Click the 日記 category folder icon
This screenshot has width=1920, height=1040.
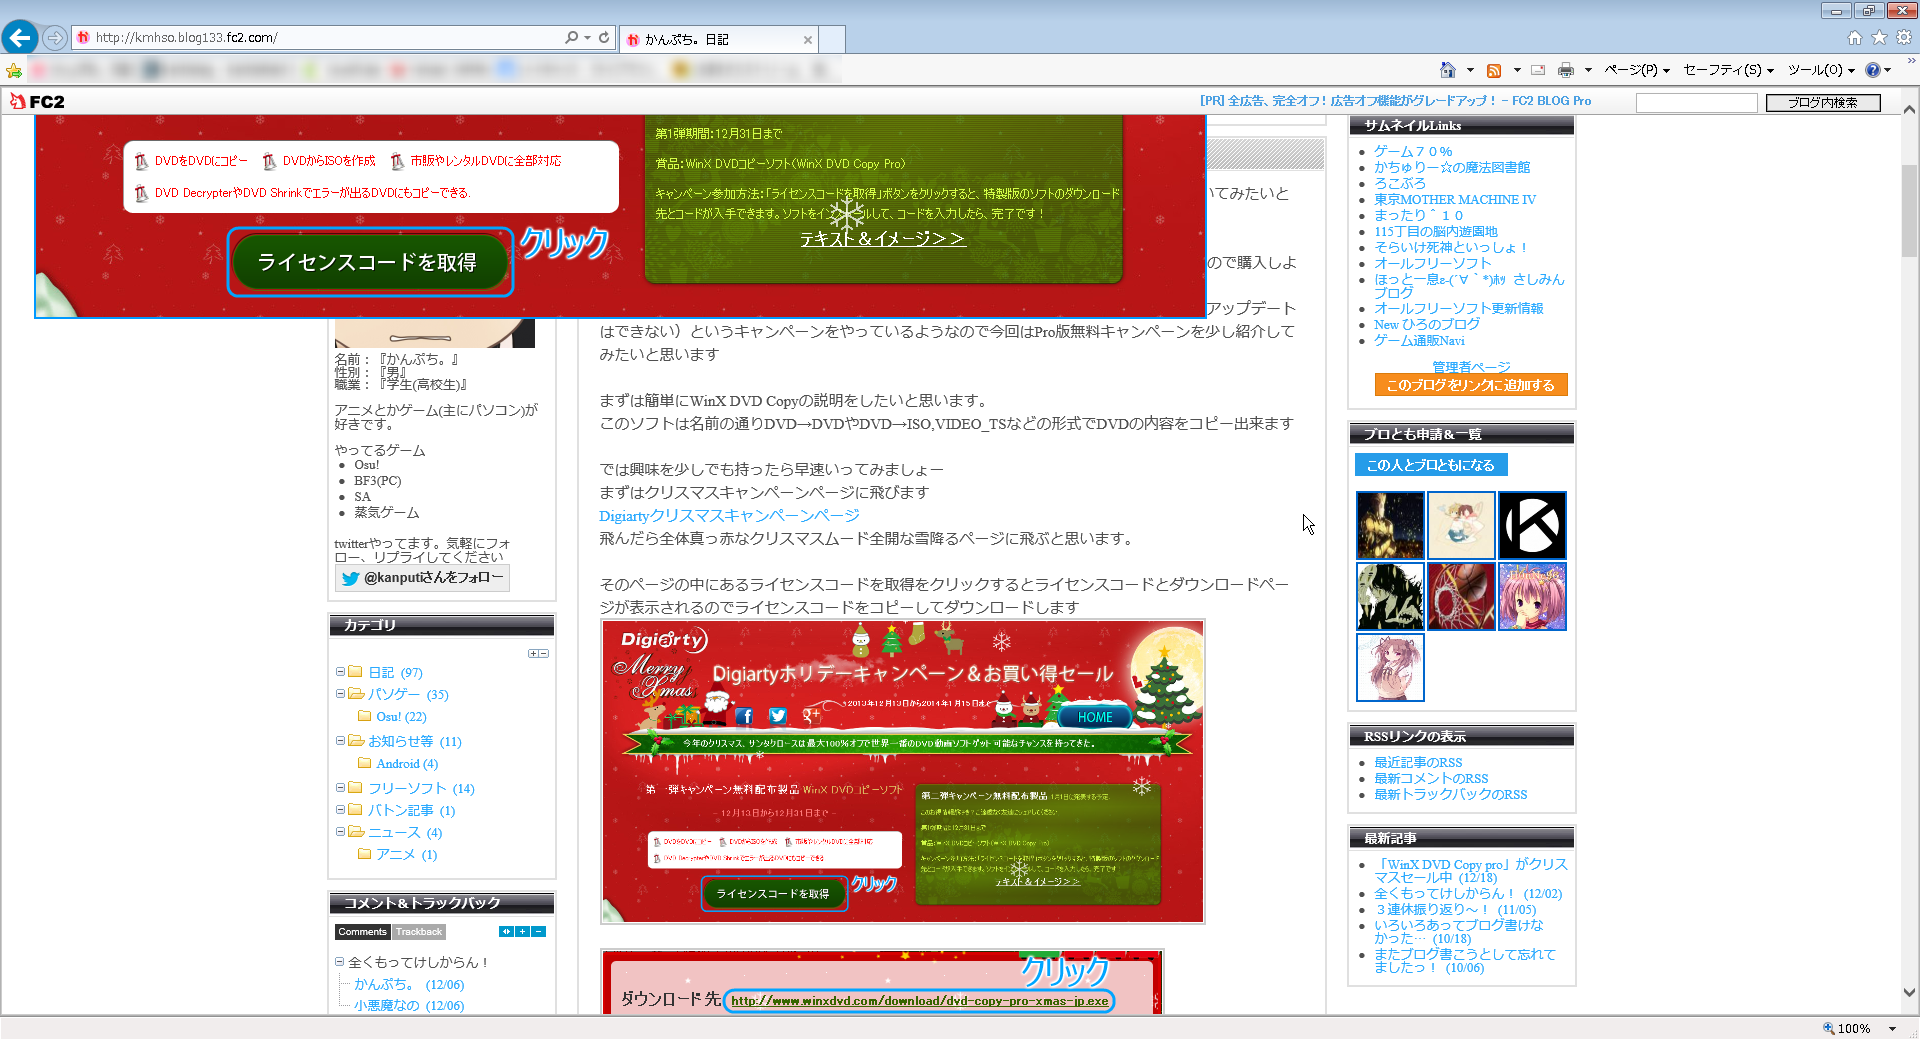tap(355, 672)
